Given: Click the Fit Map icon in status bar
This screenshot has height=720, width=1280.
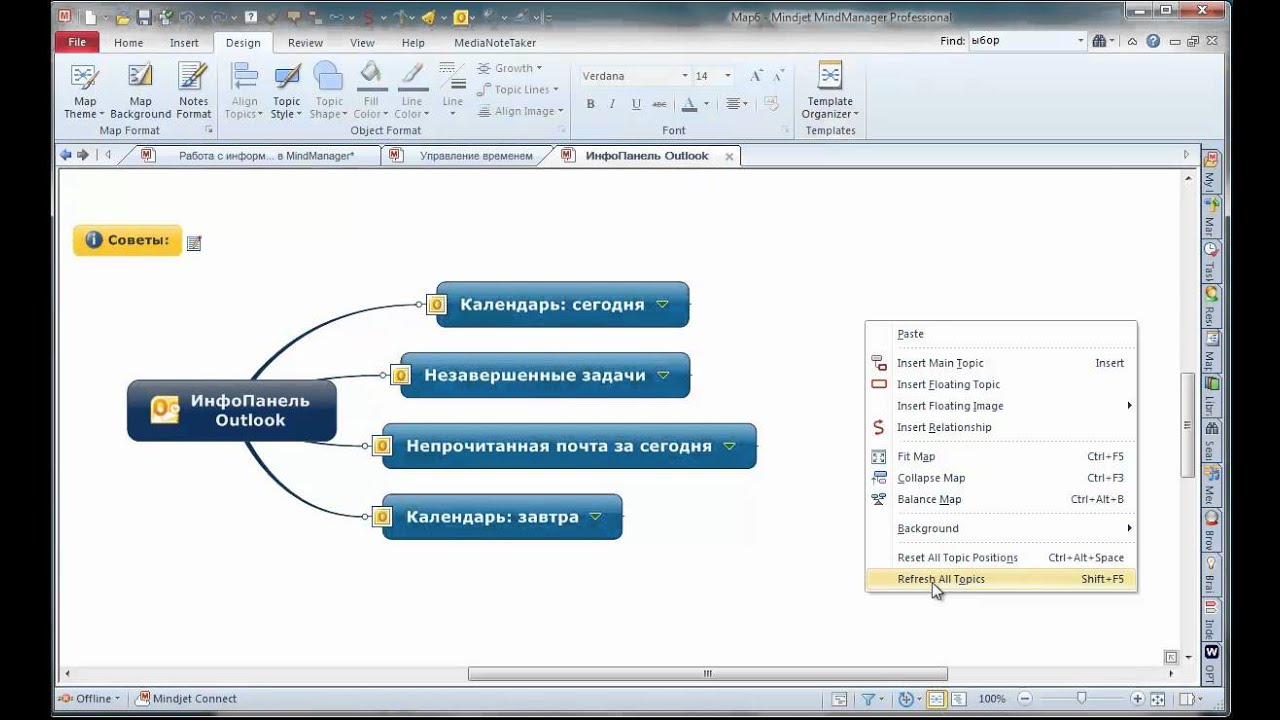Looking at the screenshot, I should coord(1158,699).
